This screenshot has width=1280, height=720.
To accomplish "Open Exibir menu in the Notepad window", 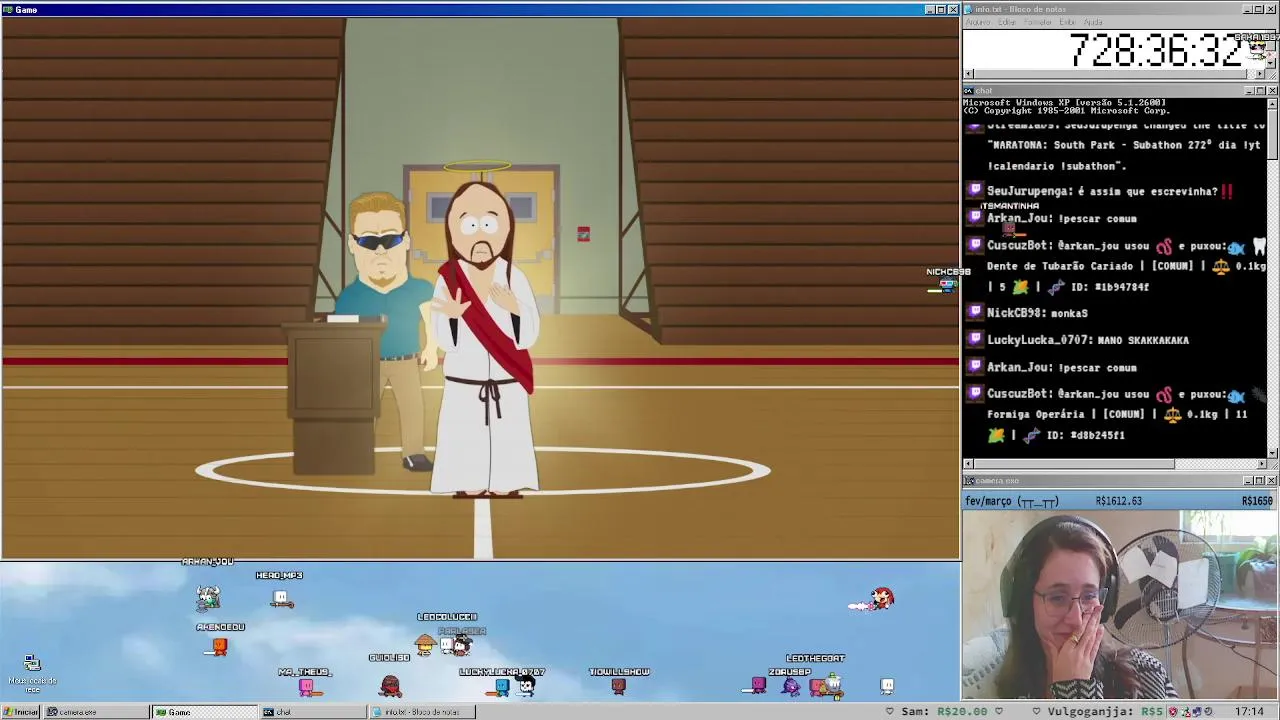I will [1067, 22].
